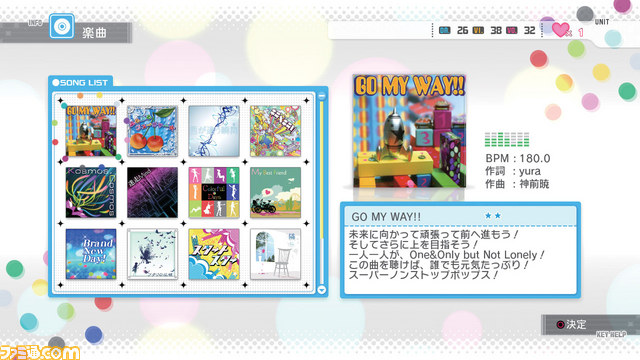The image size is (640, 360).
Task: Open the 楽曲 header label
Action: 94,33
